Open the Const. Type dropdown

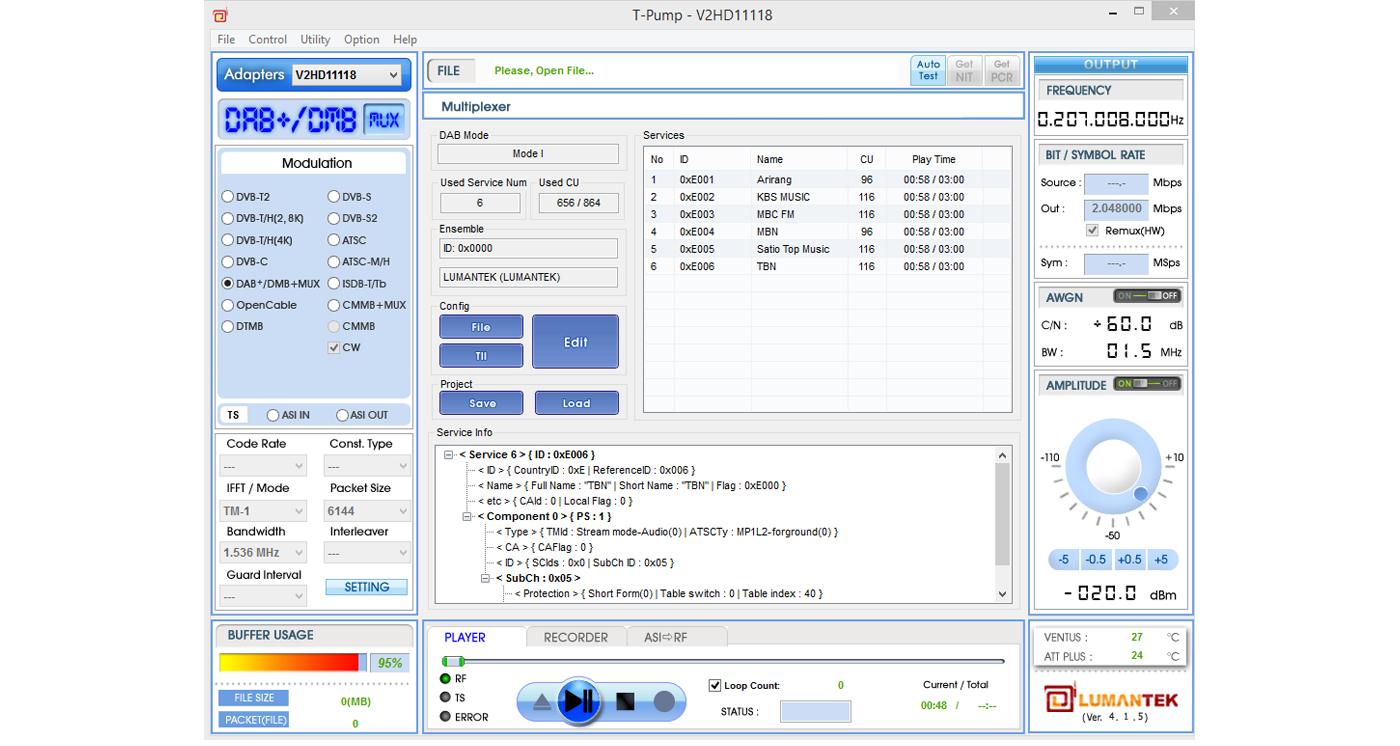(x=367, y=466)
